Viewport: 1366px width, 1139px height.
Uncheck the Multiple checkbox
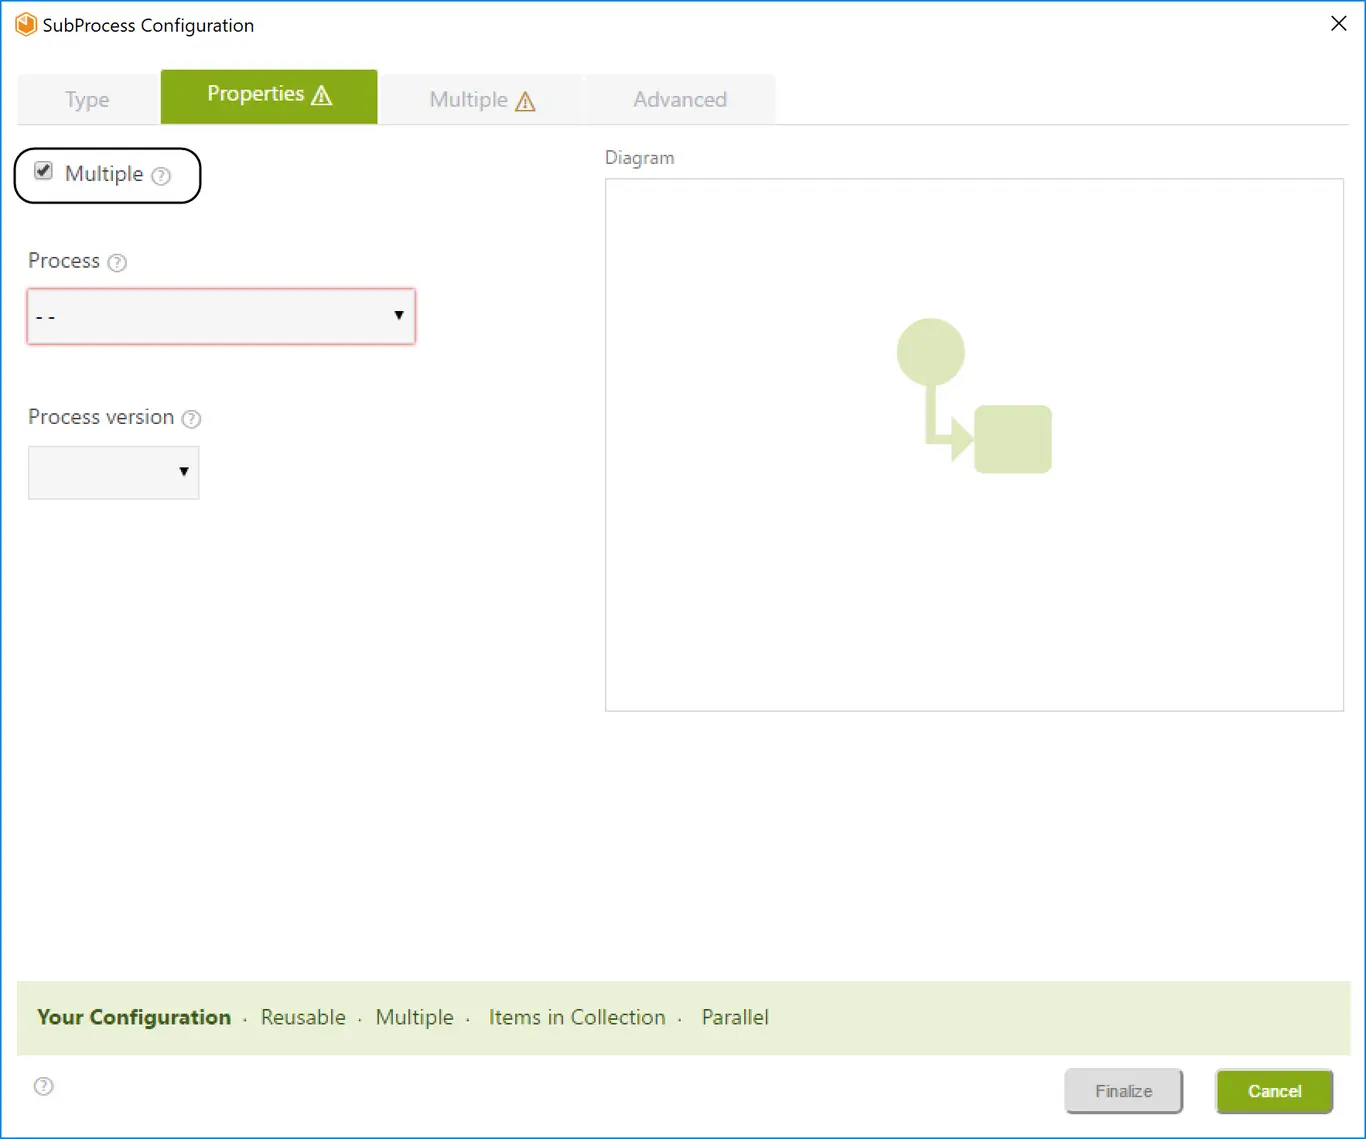[44, 171]
